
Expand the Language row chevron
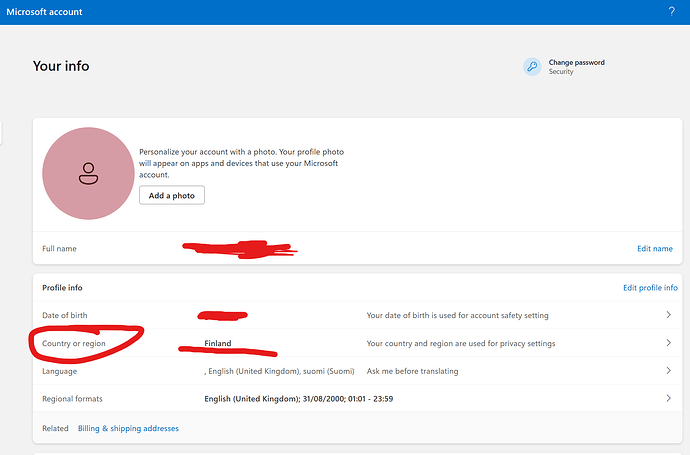pyautogui.click(x=668, y=371)
